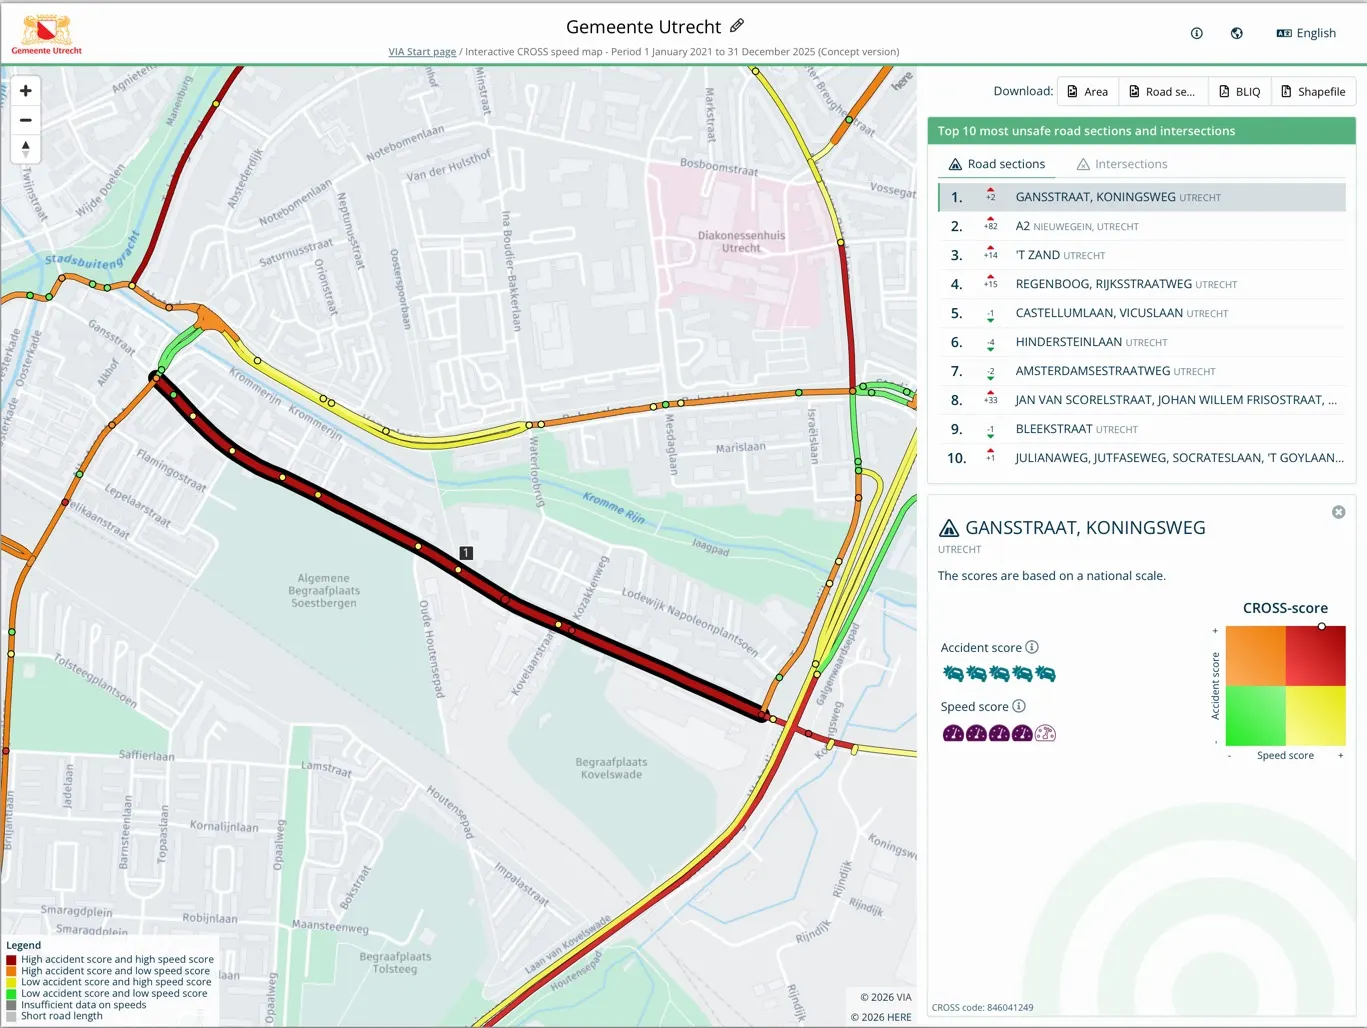Switch to the Road sections tab

tap(996, 164)
